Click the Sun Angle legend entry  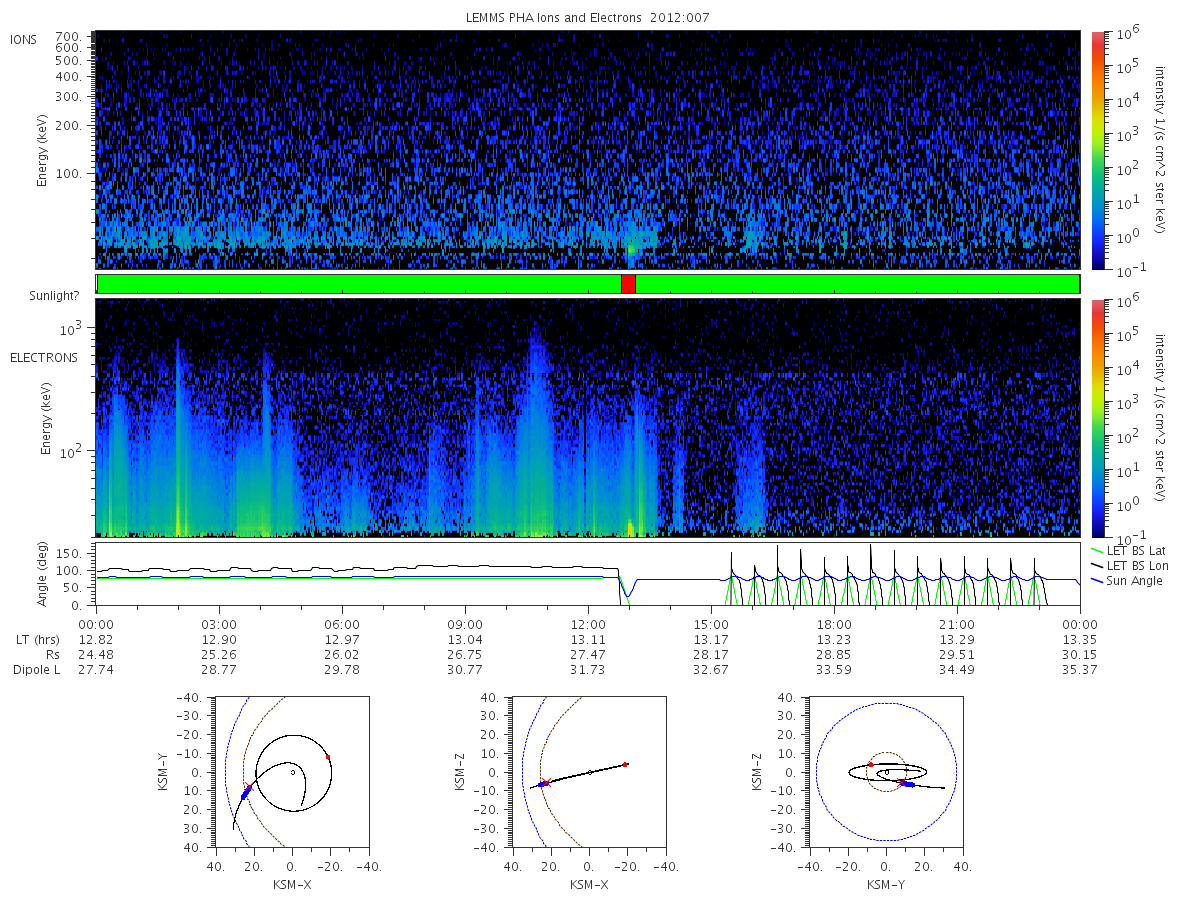coord(1126,581)
